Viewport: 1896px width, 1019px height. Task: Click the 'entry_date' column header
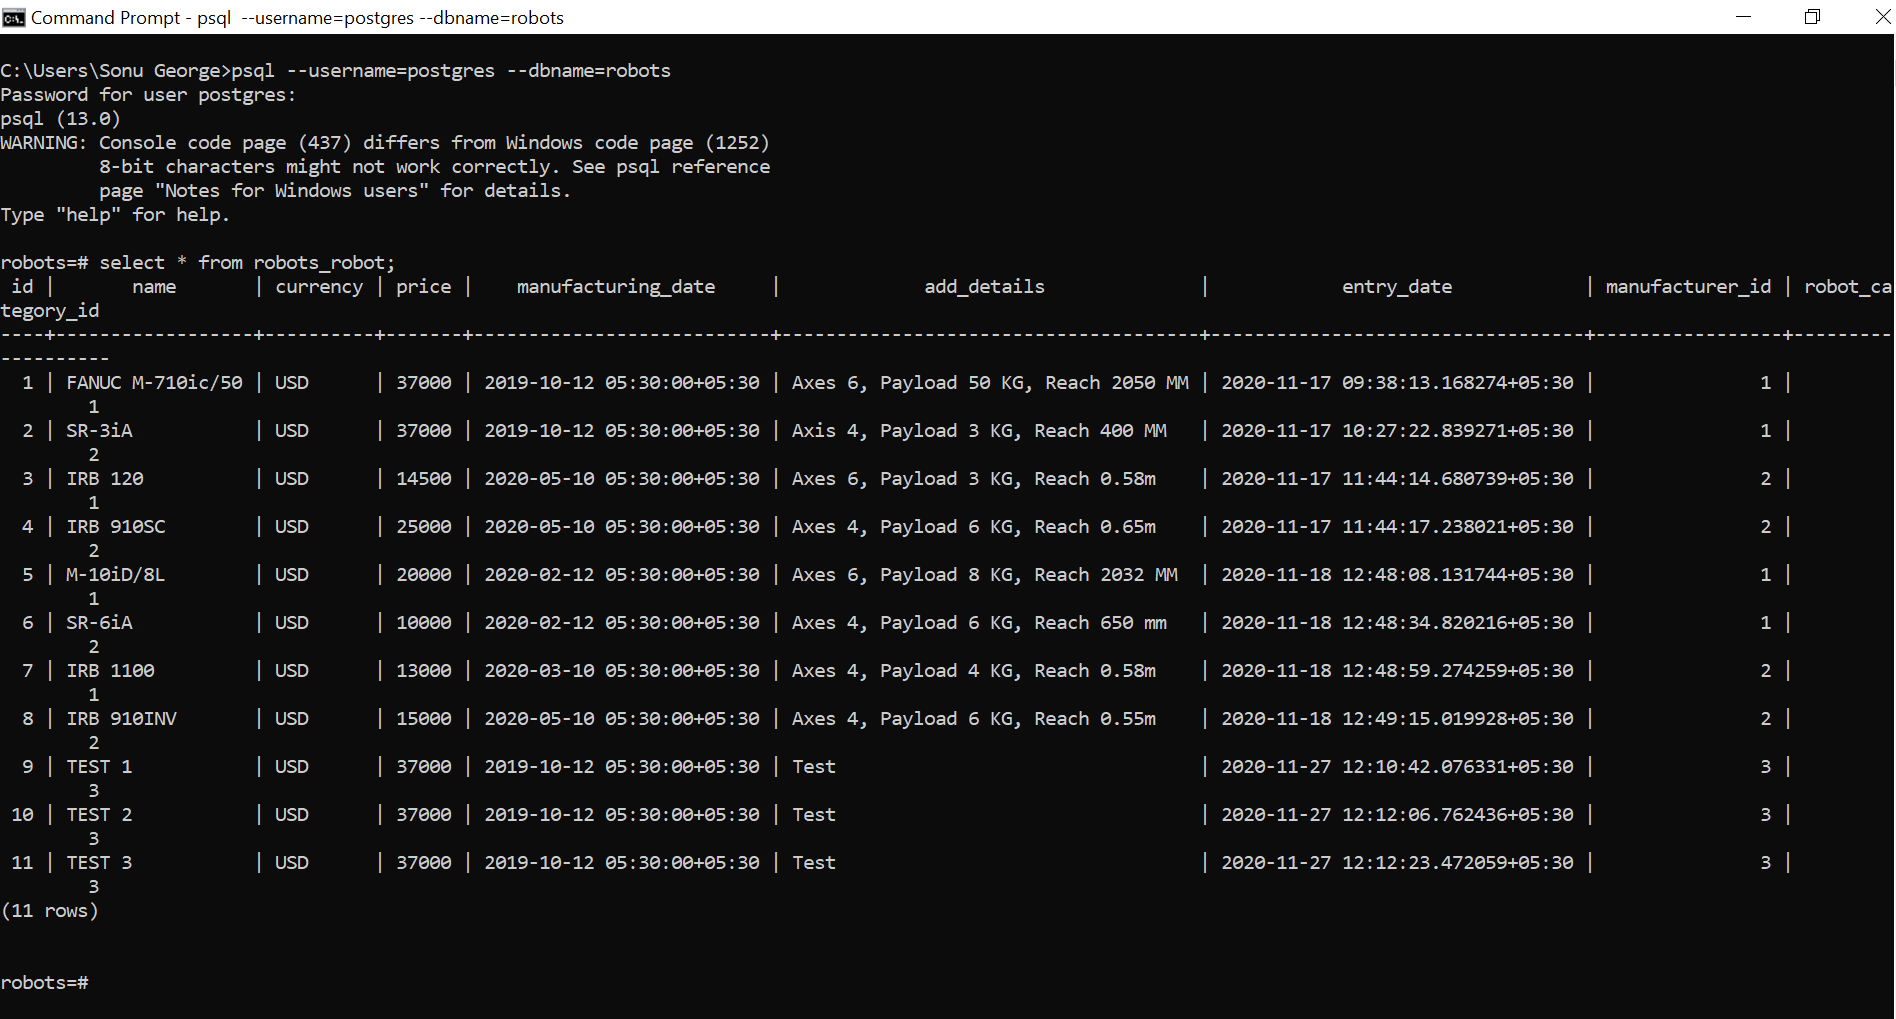(1397, 287)
